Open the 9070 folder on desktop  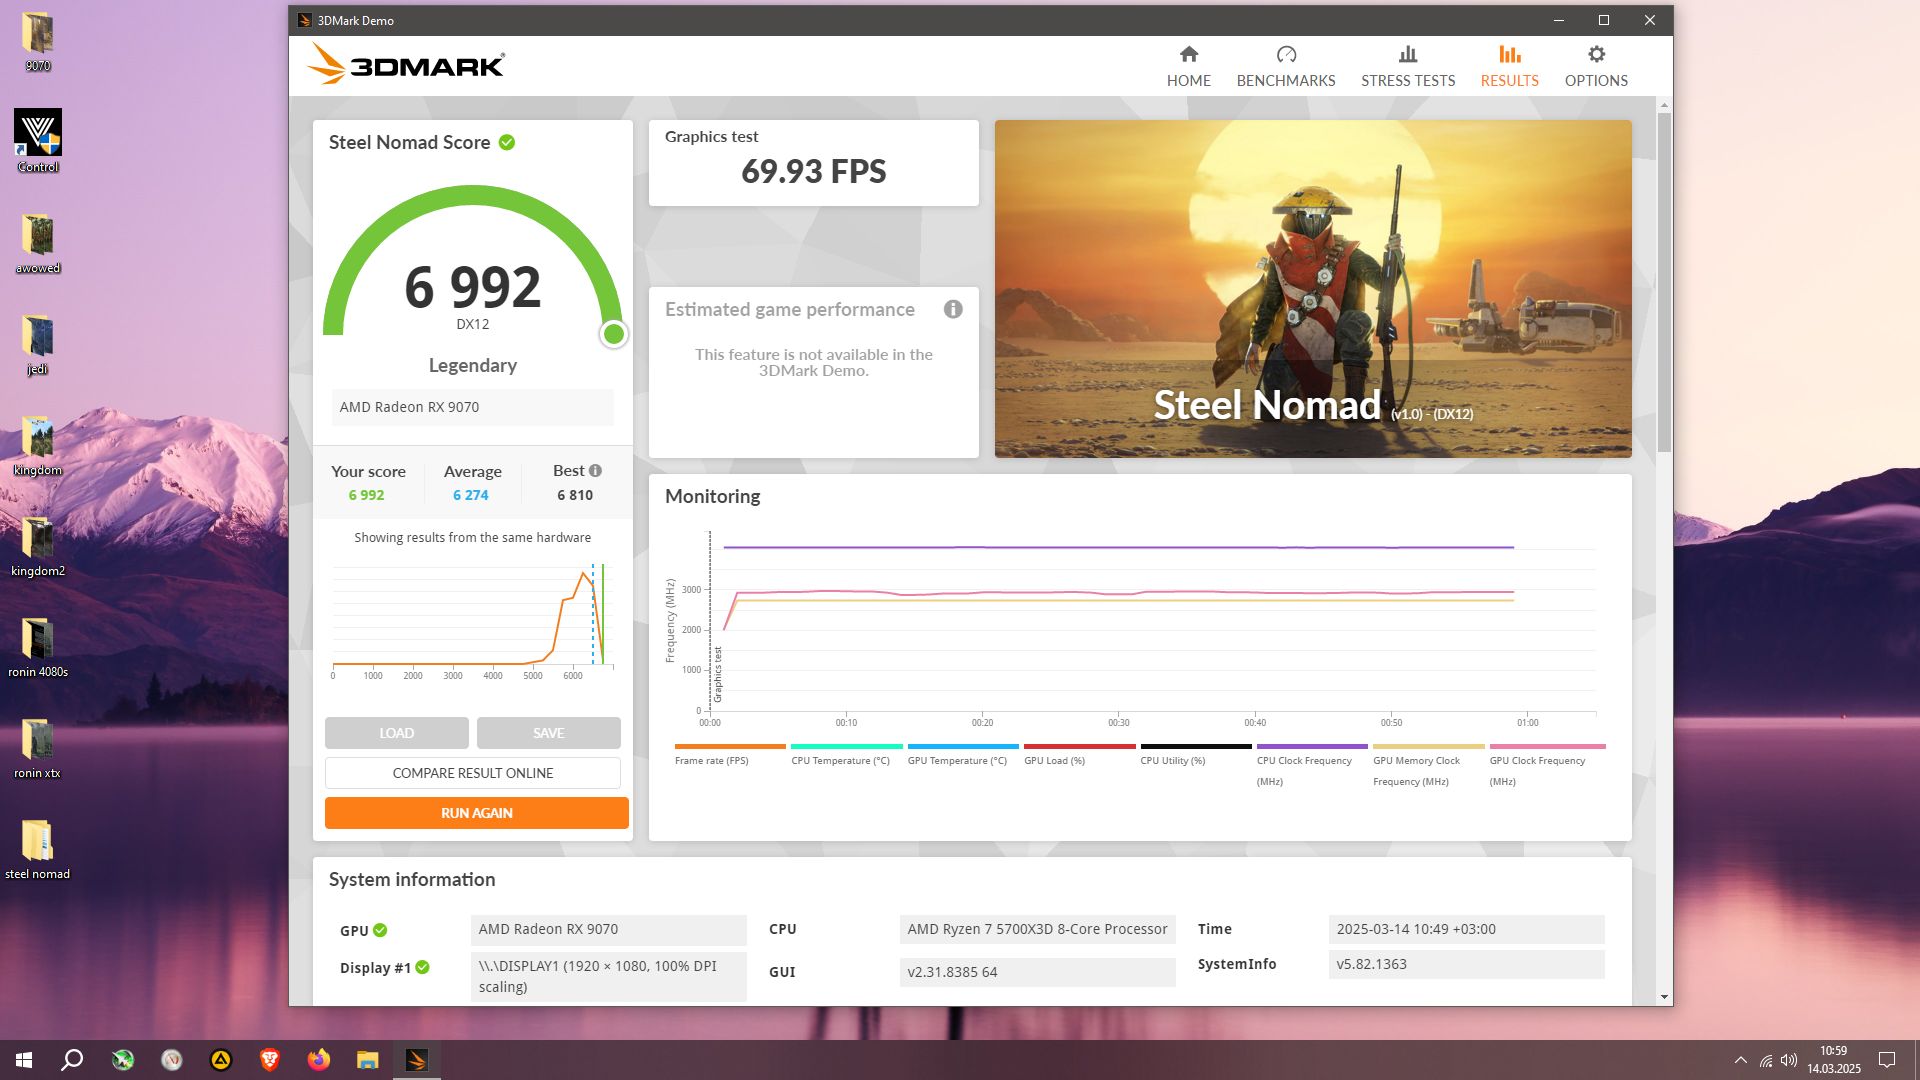click(38, 42)
